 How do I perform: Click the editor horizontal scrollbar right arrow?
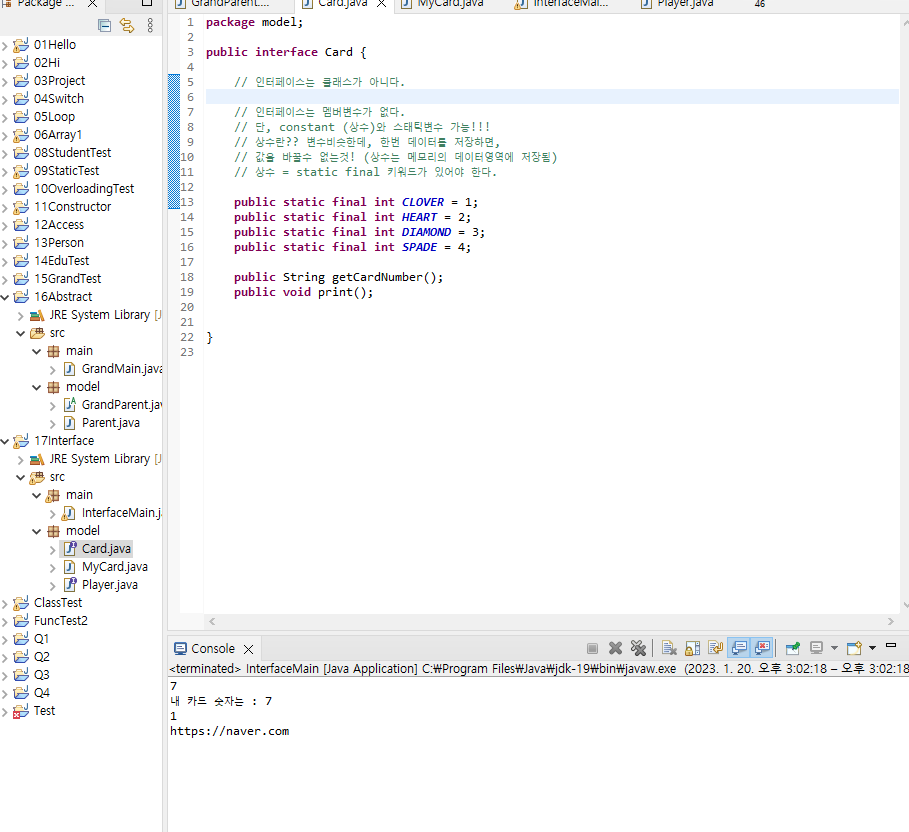[x=890, y=622]
